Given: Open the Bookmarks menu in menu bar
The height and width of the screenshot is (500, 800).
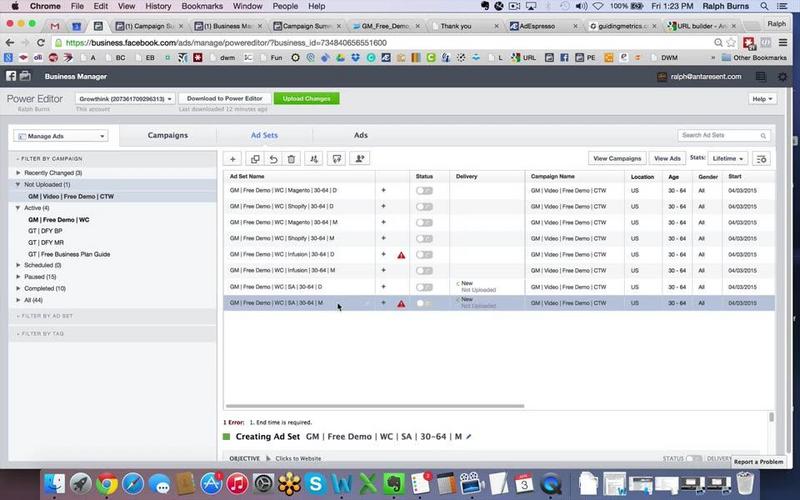Looking at the screenshot, I should coord(202,6).
